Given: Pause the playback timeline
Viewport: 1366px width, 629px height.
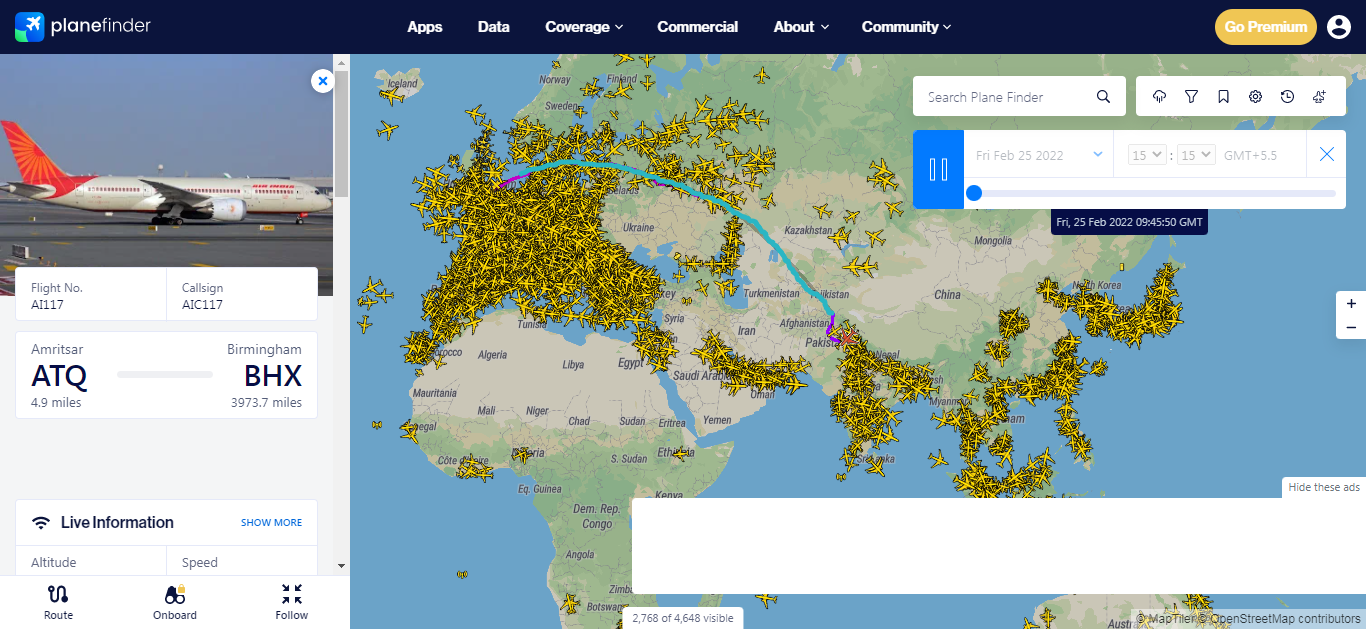Looking at the screenshot, I should click(938, 169).
